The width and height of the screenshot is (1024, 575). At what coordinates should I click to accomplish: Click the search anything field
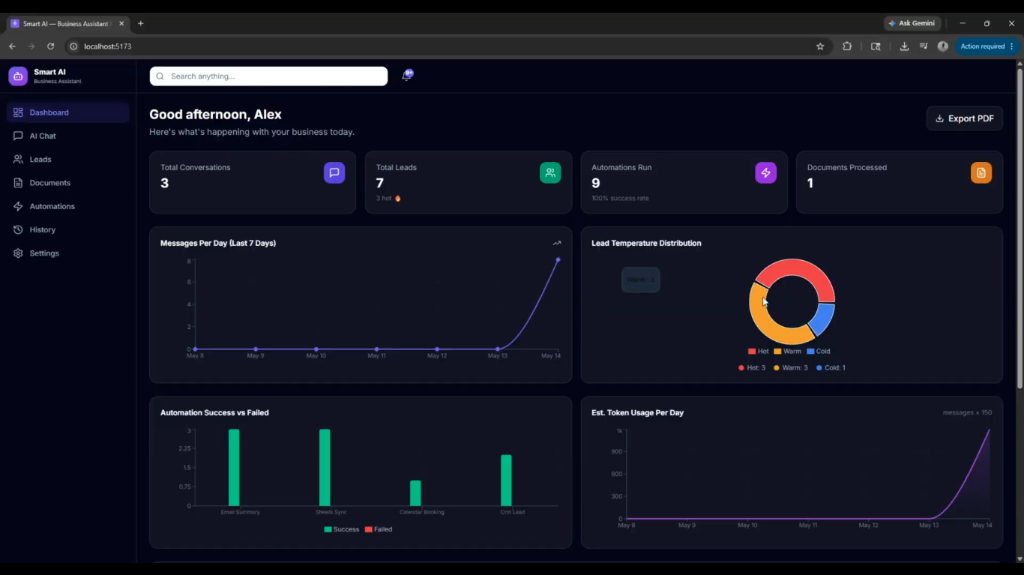click(268, 76)
